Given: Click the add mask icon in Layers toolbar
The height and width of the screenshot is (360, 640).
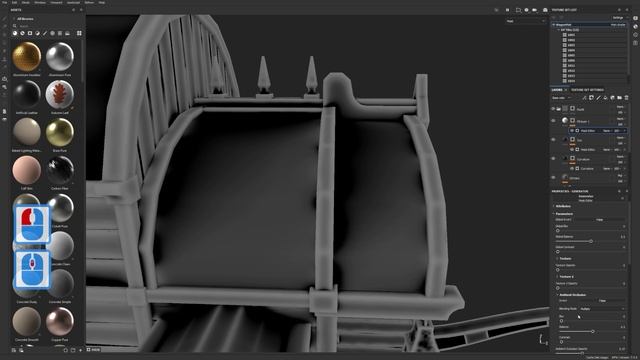Looking at the screenshot, I should tap(591, 98).
